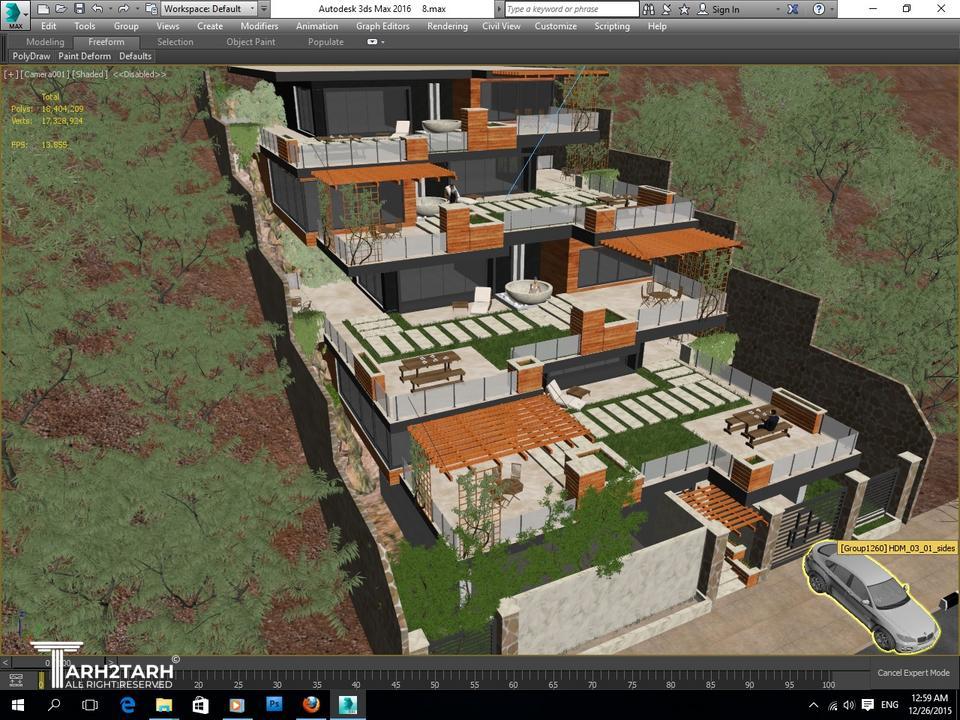Click the binoculars search icon
Screen dimensions: 960x720
tap(650, 9)
